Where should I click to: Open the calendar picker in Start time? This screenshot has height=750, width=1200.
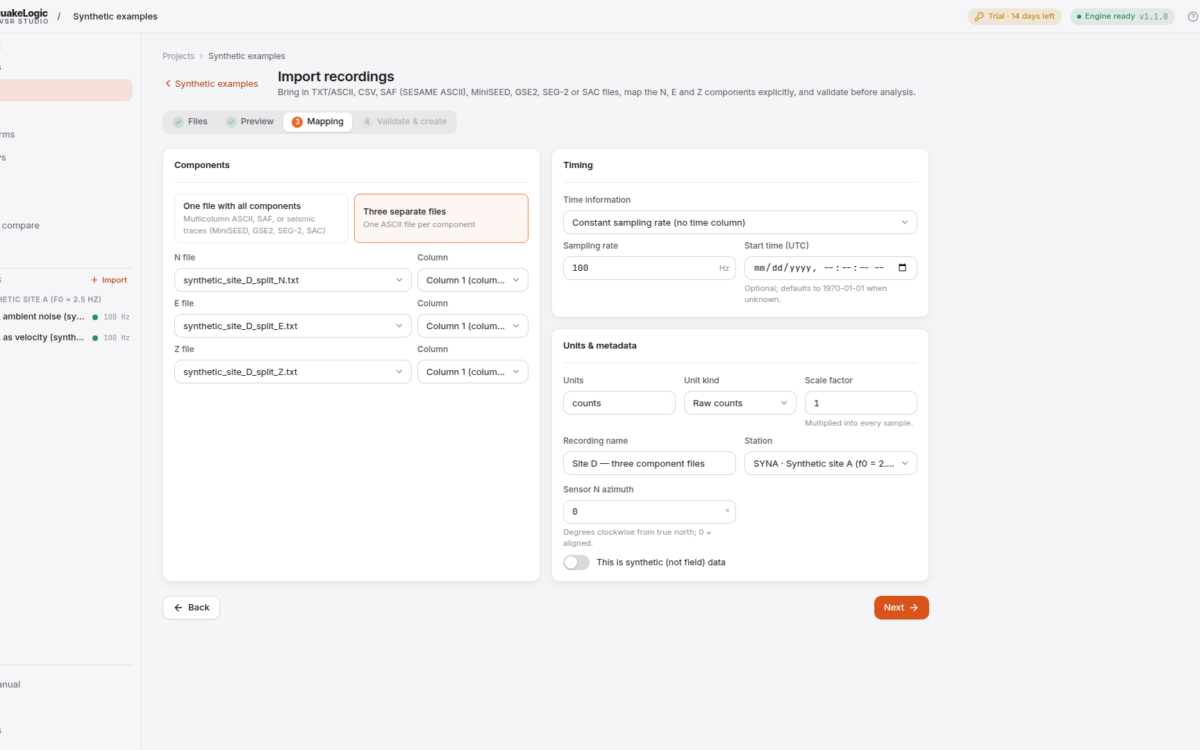click(x=902, y=268)
